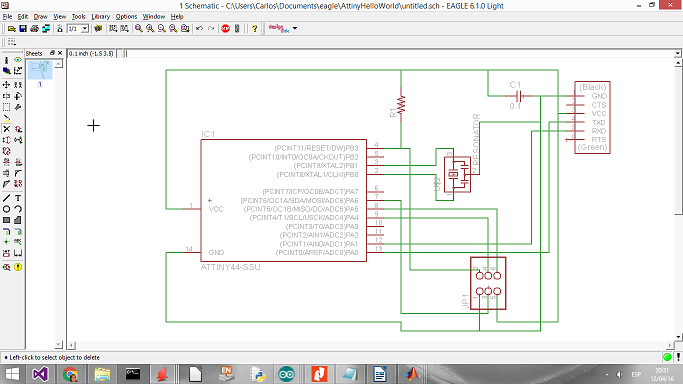Switch to board view icon
The image size is (683, 384).
[60, 28]
